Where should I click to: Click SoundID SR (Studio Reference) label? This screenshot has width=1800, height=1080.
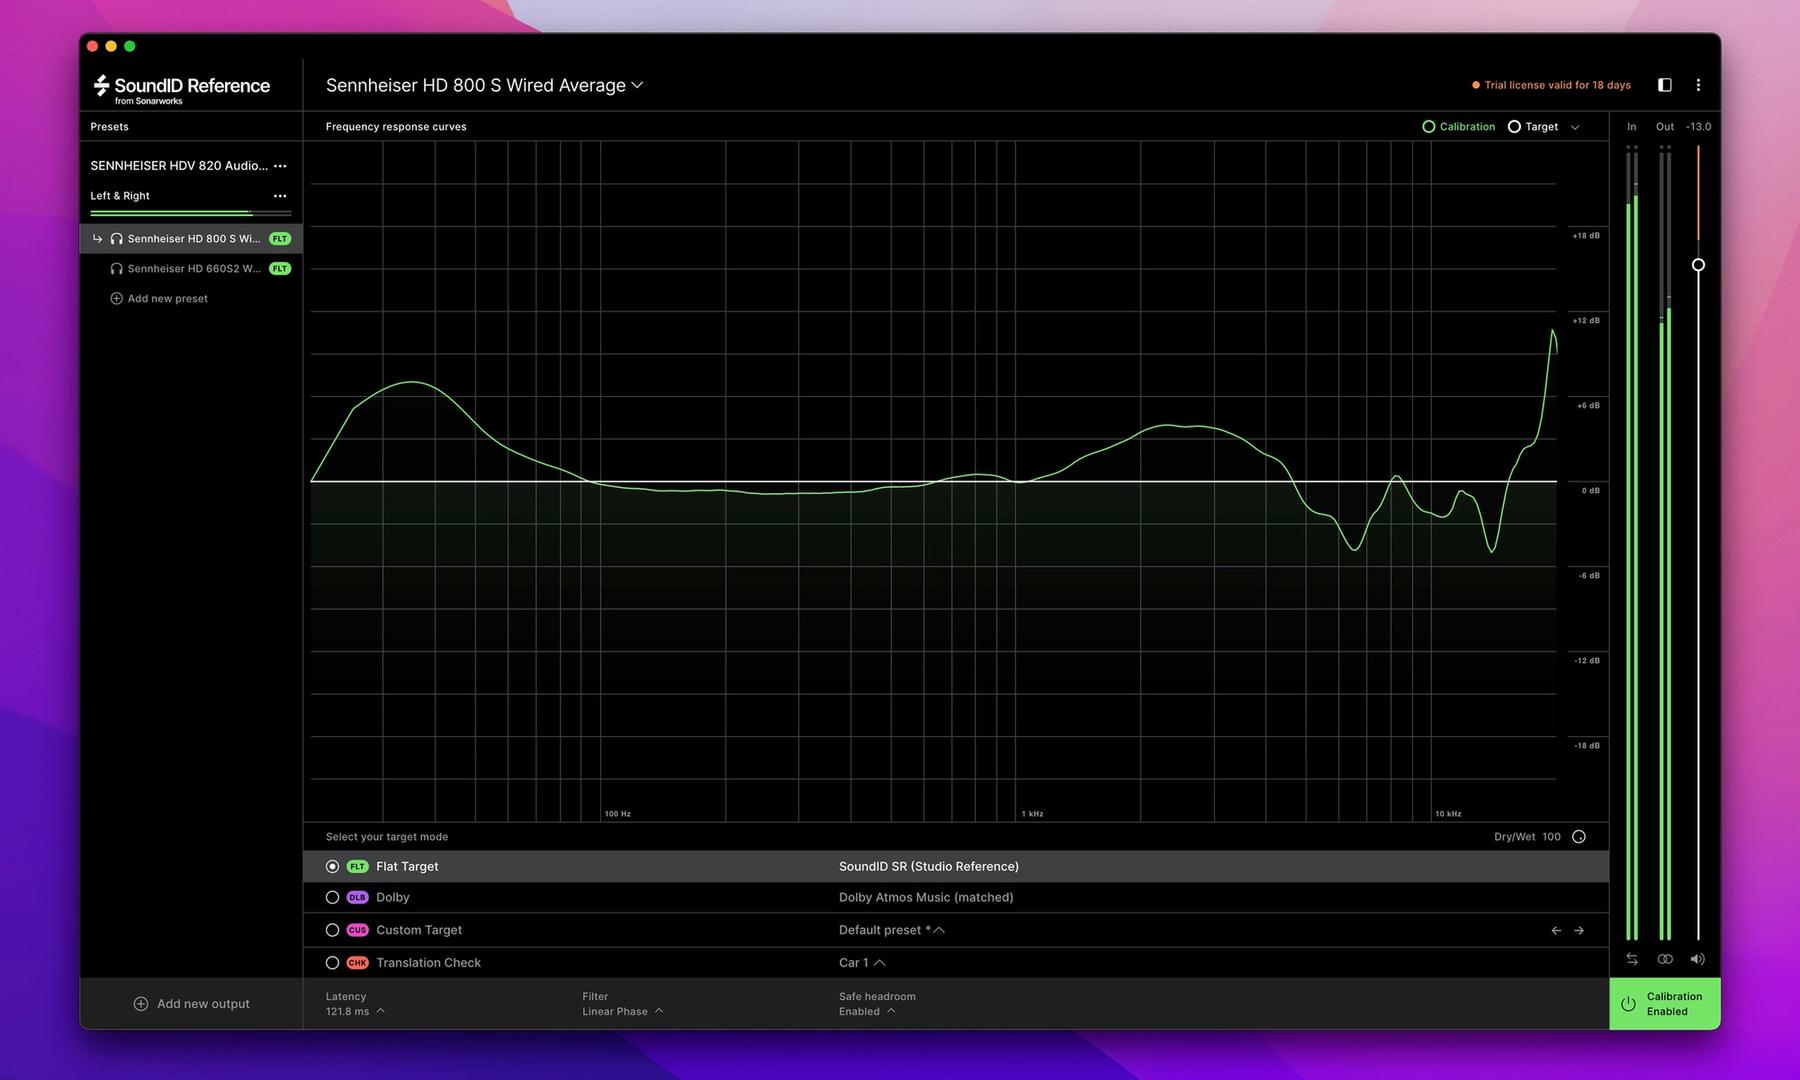(929, 867)
